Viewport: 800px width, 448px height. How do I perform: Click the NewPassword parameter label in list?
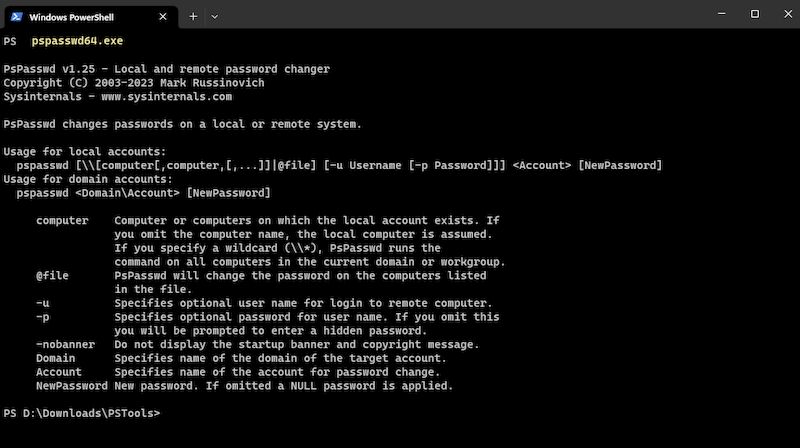[71, 385]
